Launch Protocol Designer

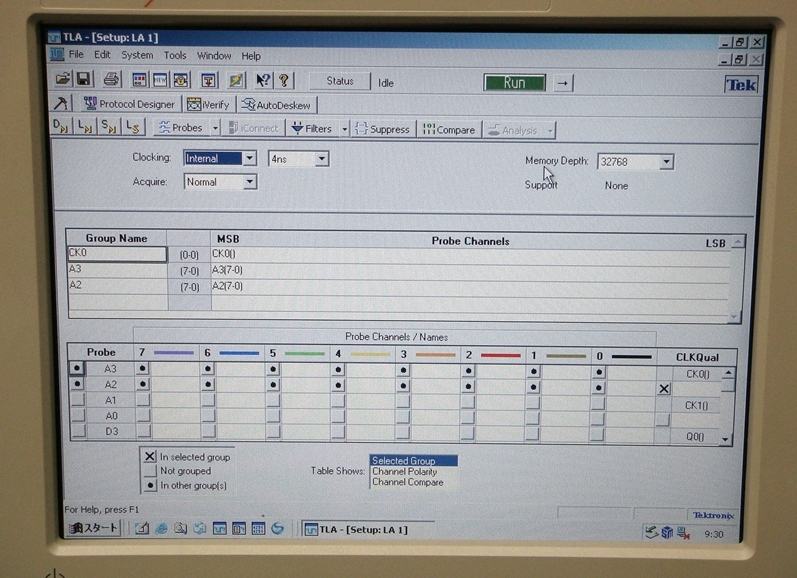click(x=130, y=104)
